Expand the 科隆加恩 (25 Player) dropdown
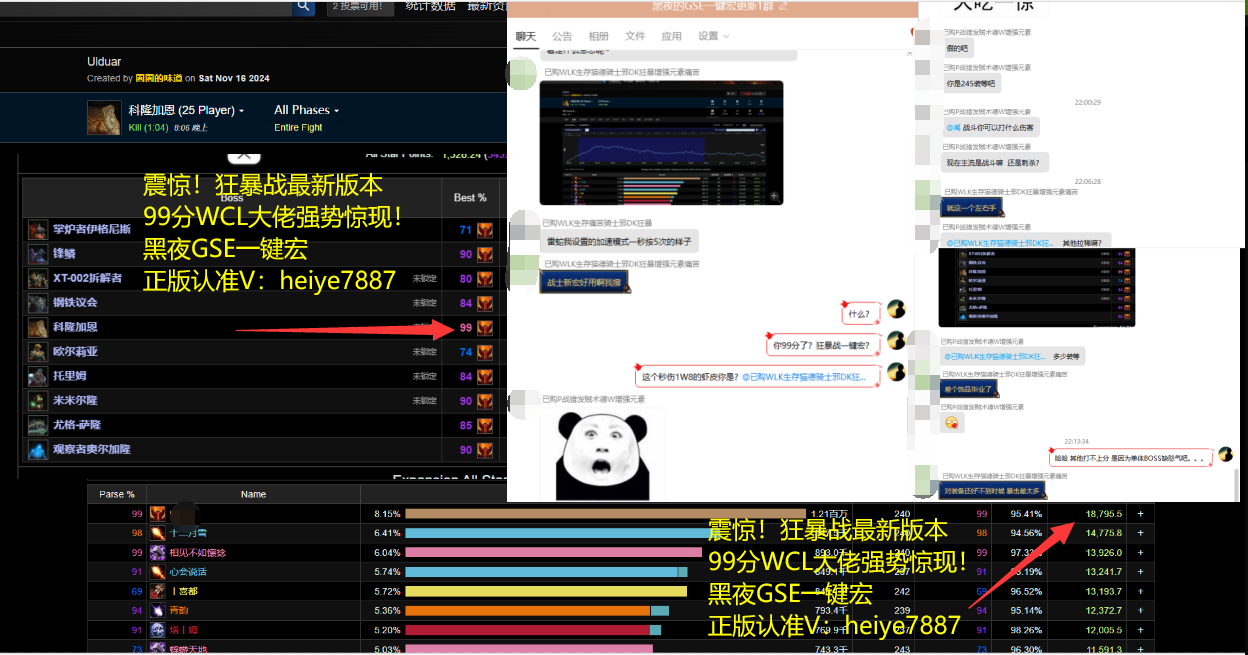This screenshot has height=655, width=1248. (186, 110)
